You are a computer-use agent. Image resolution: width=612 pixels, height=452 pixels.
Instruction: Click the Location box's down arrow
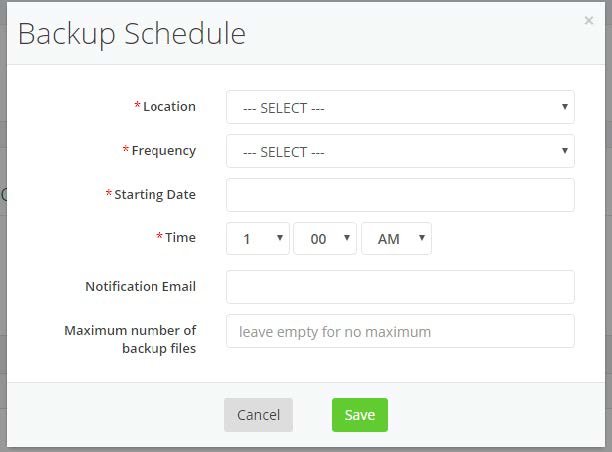pyautogui.click(x=565, y=107)
